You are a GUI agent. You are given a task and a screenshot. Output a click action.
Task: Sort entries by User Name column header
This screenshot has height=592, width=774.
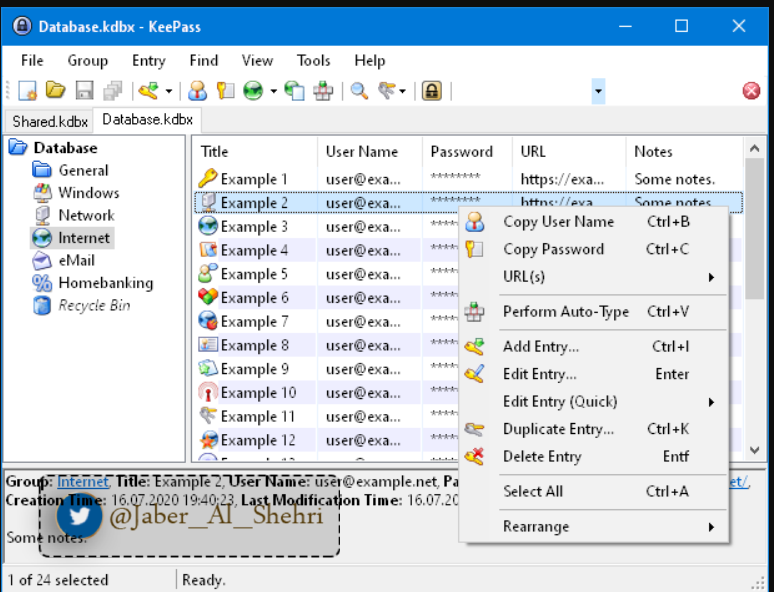[x=370, y=152]
